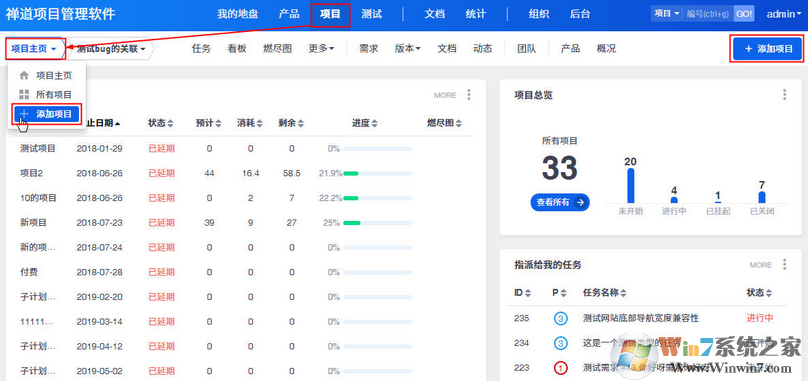Open the 统计 top navigation tab

(476, 14)
